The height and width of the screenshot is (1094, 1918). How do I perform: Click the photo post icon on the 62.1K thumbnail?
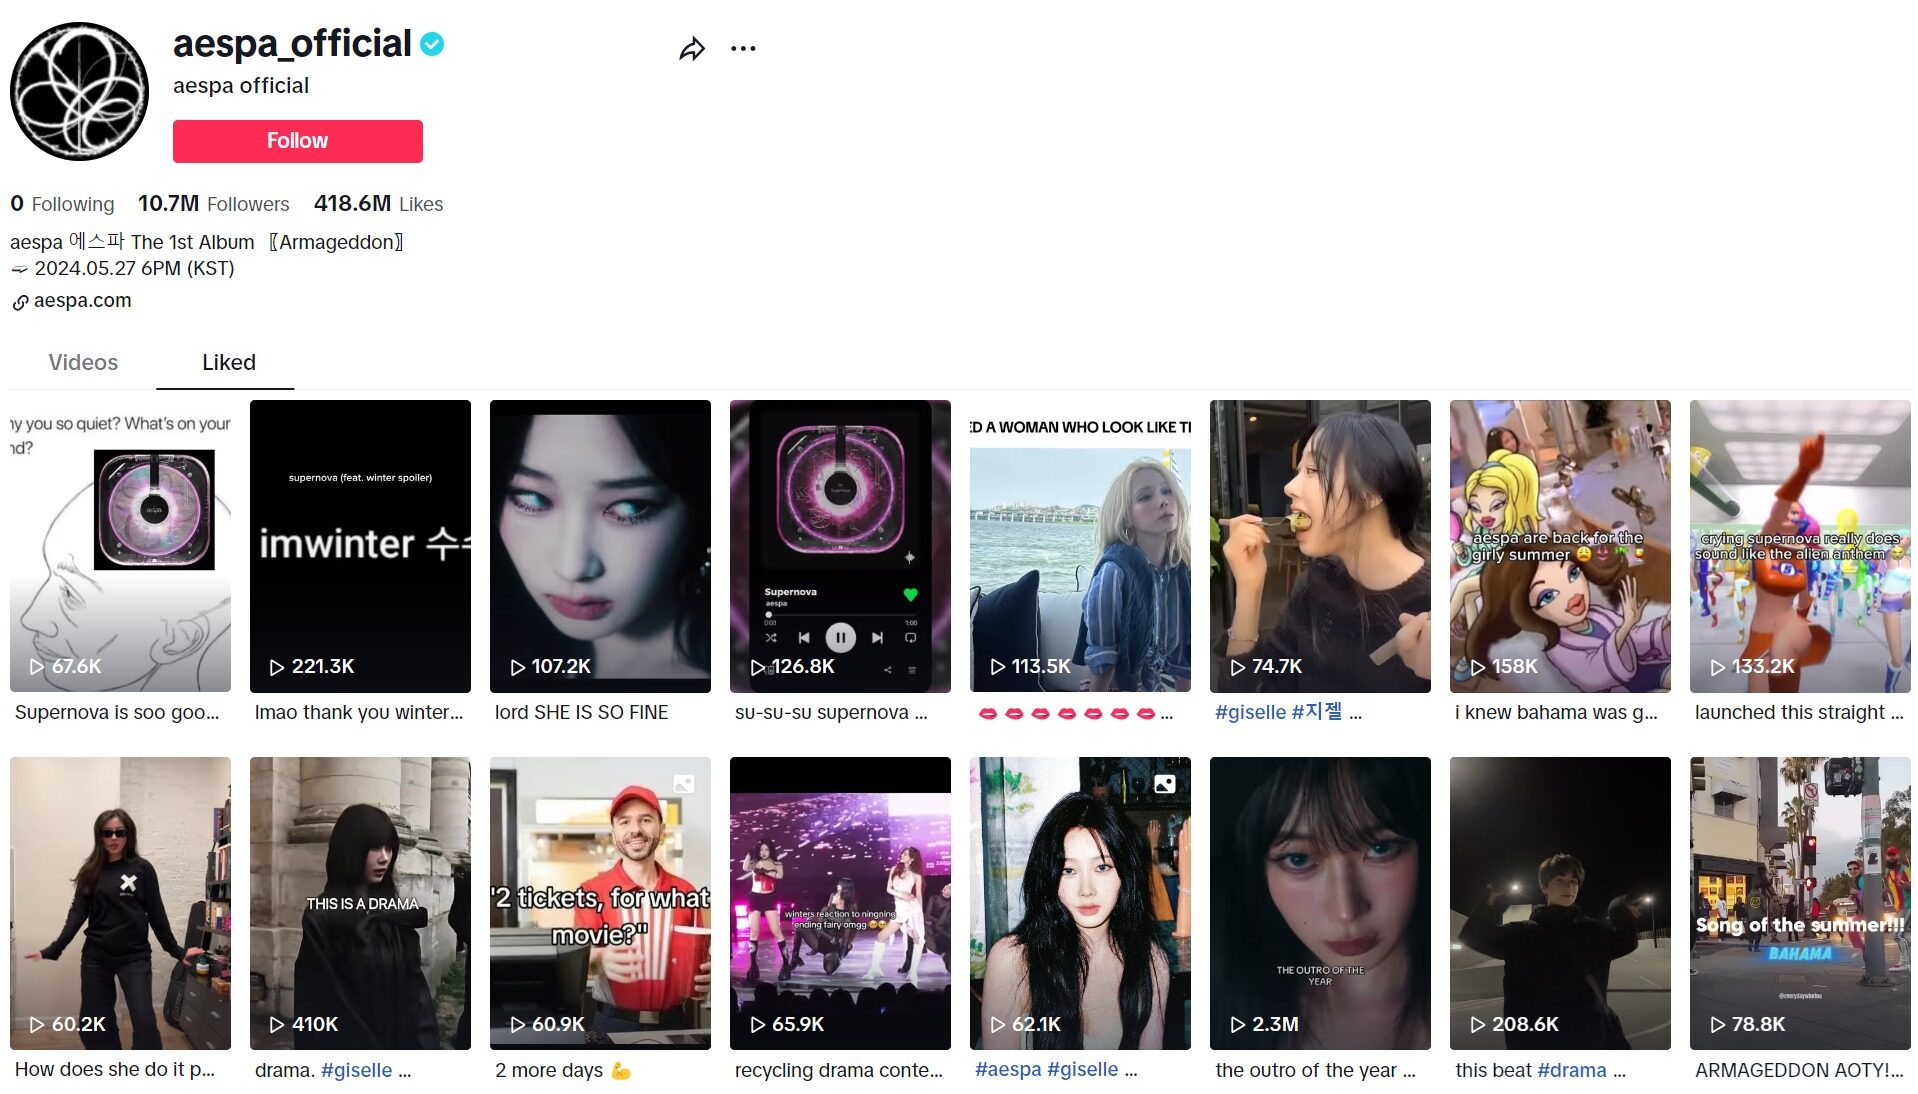pyautogui.click(x=1165, y=784)
